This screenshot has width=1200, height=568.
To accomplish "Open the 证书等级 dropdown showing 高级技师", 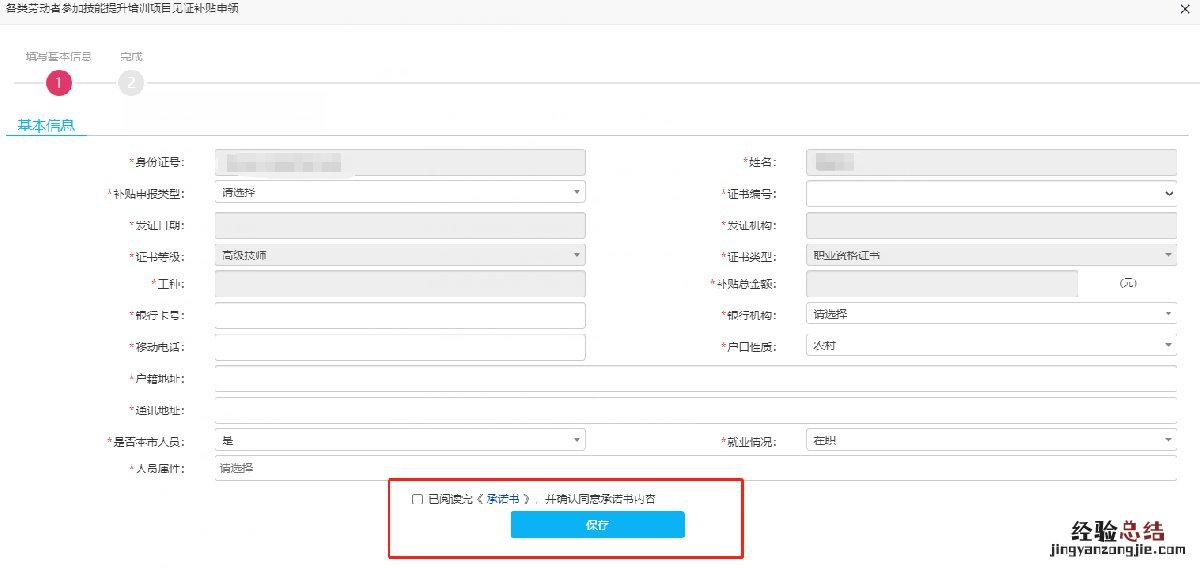I will pyautogui.click(x=399, y=255).
